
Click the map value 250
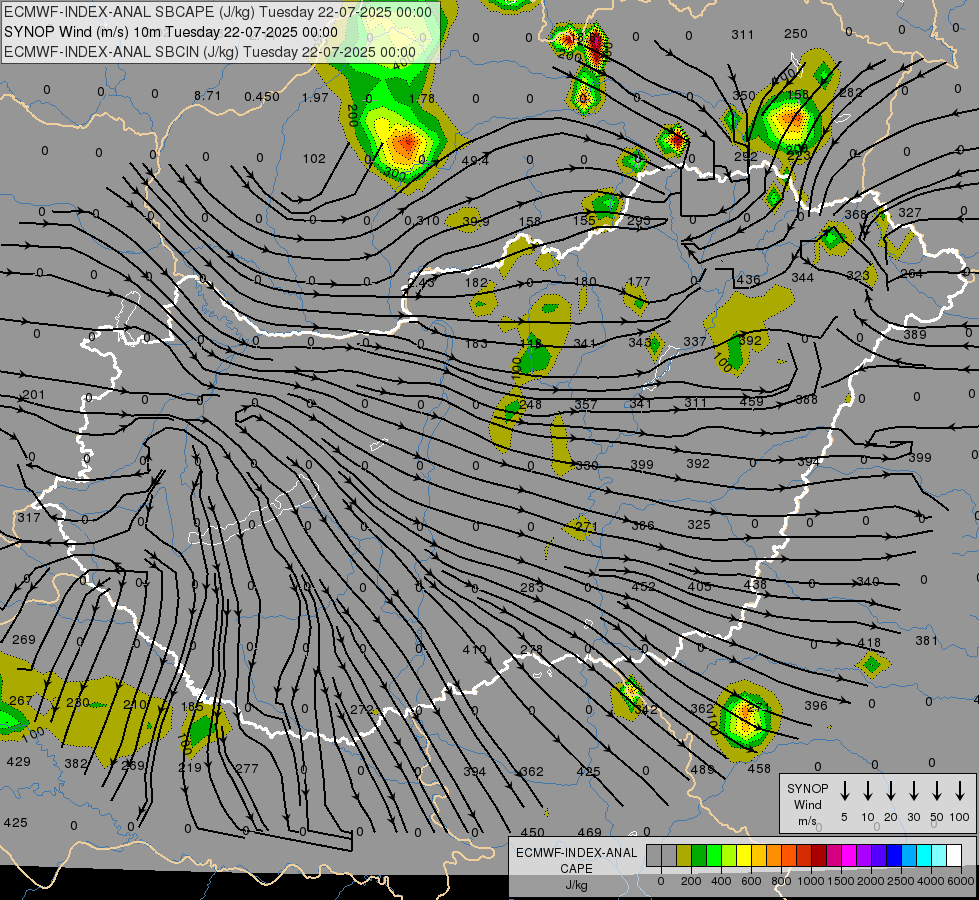[795, 34]
